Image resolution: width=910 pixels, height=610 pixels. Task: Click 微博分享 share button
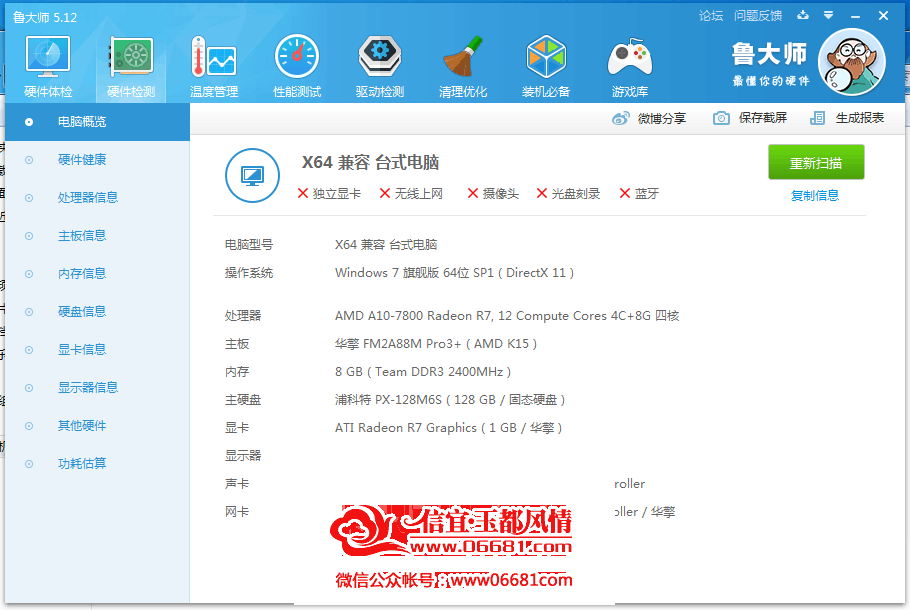[x=649, y=118]
